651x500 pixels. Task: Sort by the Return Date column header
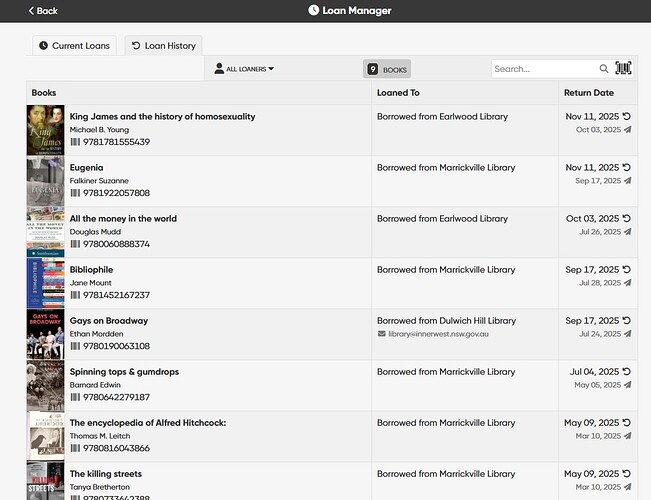[589, 93]
